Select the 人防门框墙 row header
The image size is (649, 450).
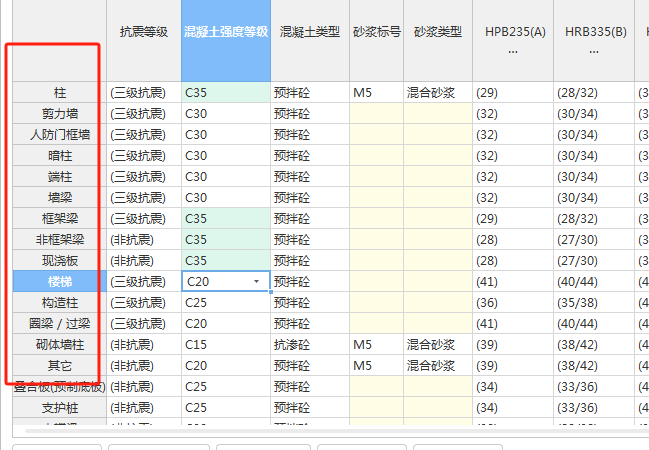click(60, 135)
